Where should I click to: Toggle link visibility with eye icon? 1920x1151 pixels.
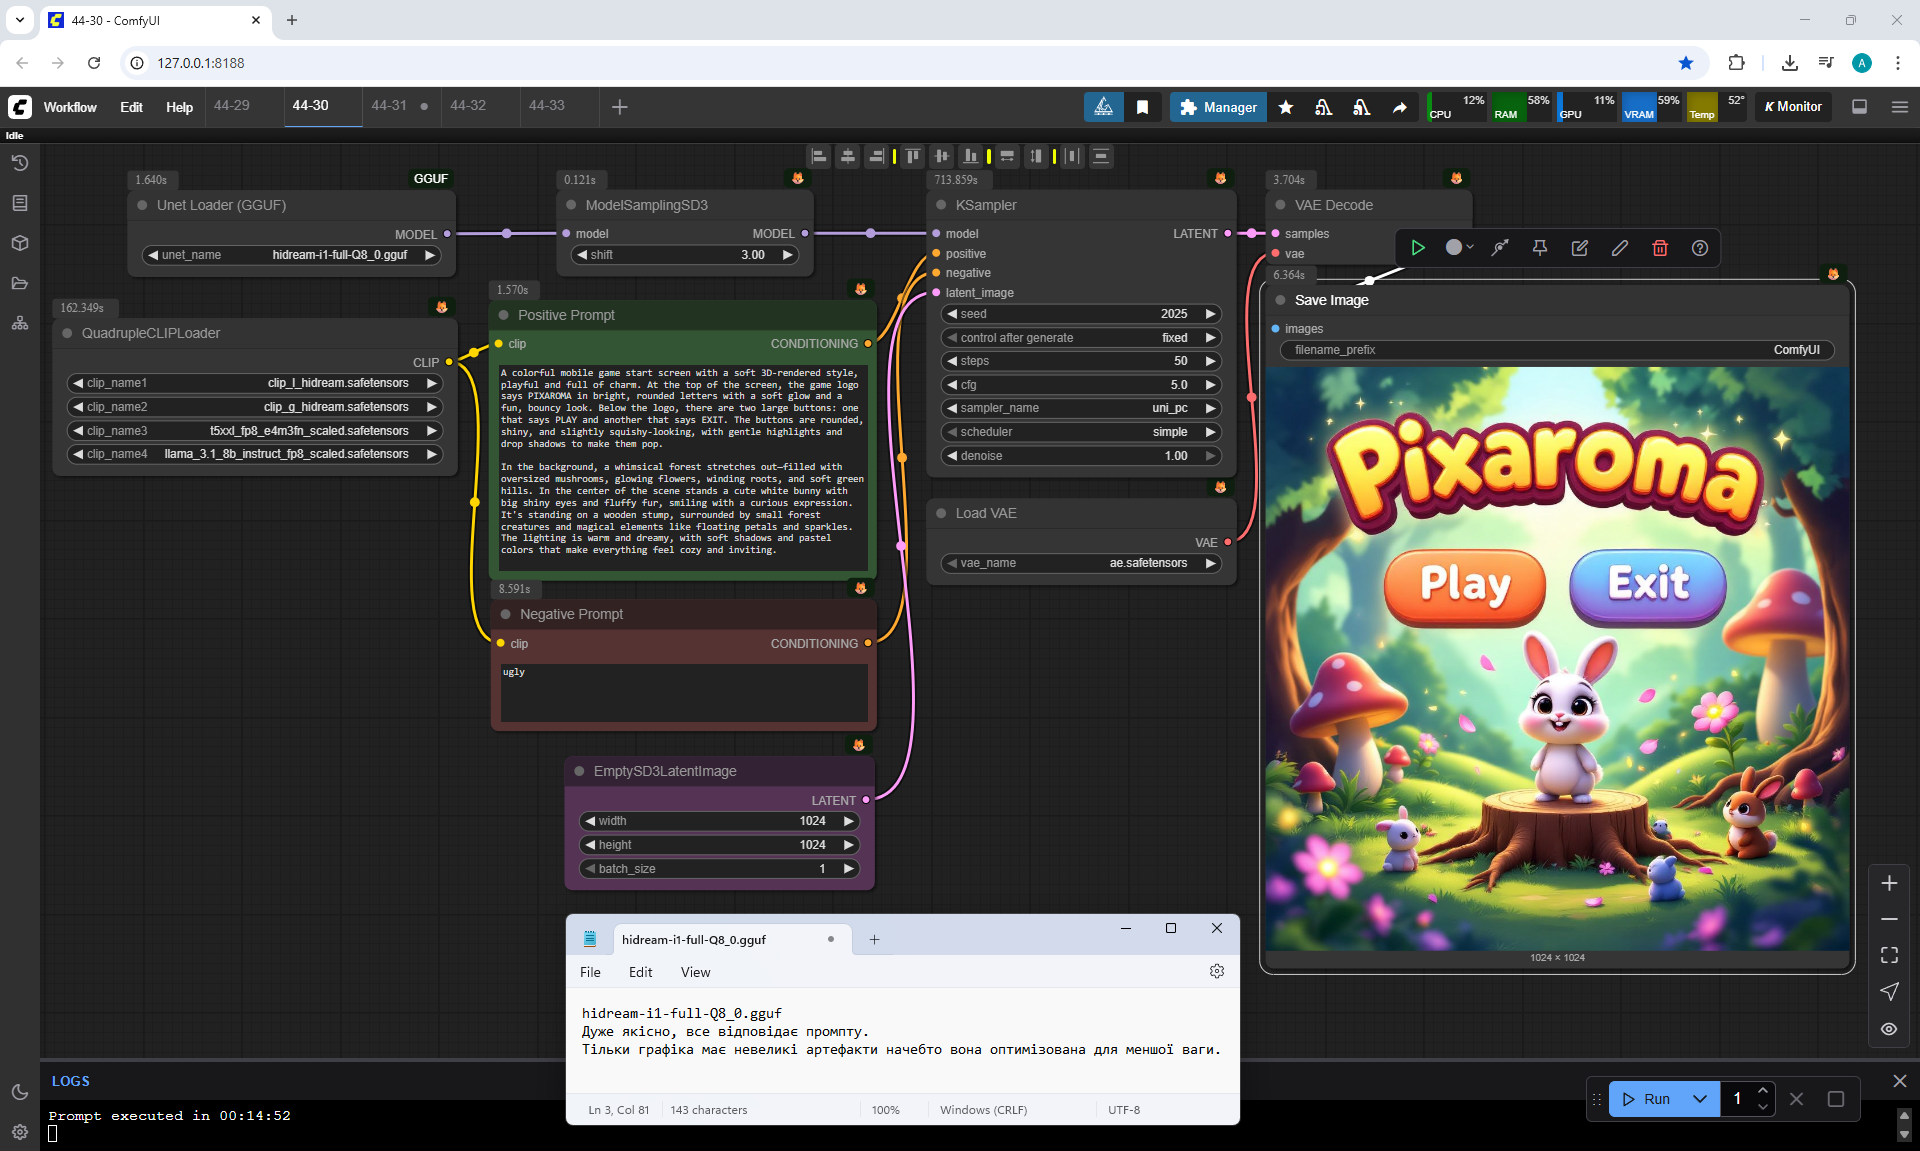click(1889, 1029)
